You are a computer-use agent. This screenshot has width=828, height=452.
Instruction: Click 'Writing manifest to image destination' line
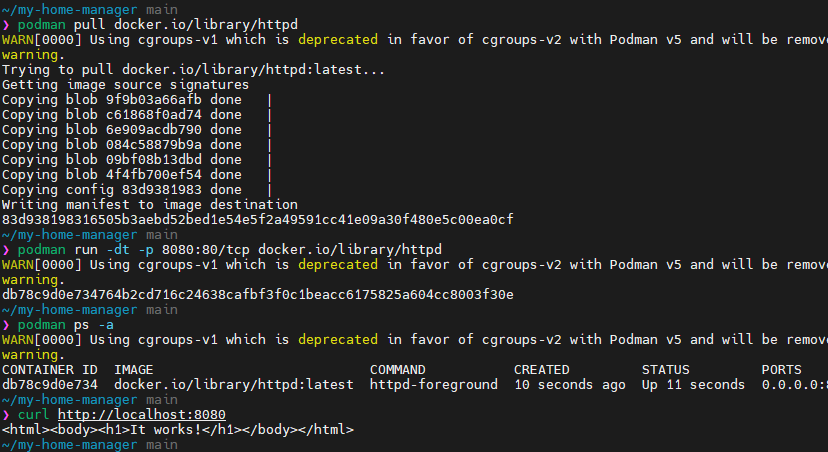tap(149, 204)
